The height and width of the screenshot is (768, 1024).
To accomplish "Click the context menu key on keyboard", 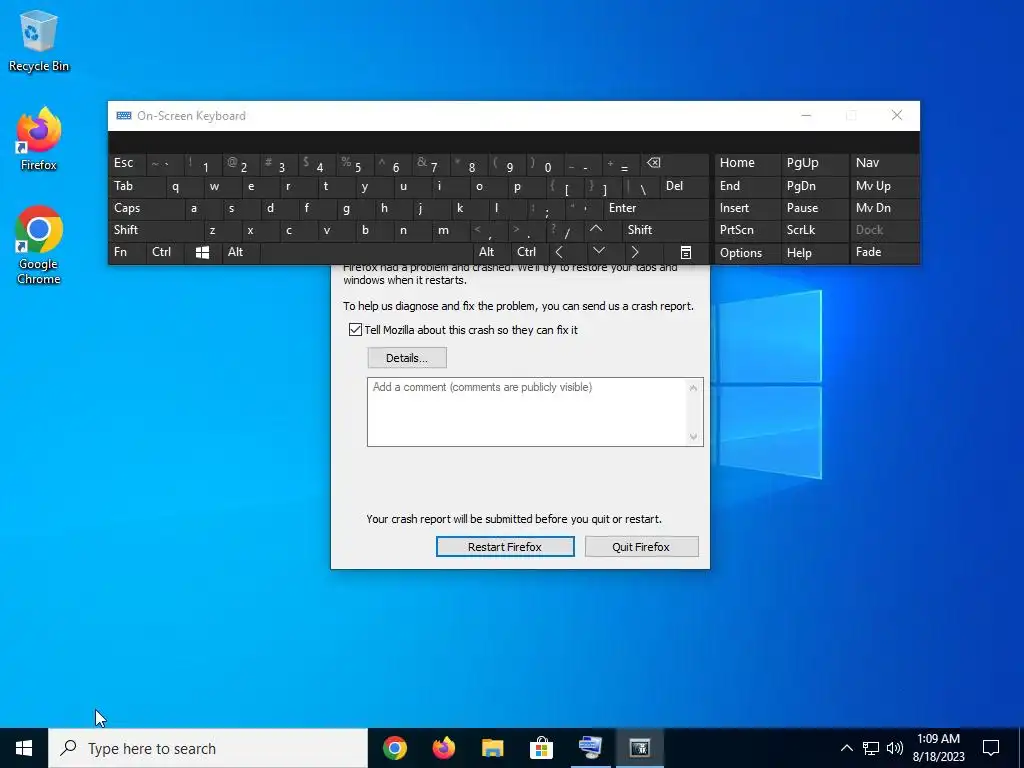I will click(x=685, y=253).
